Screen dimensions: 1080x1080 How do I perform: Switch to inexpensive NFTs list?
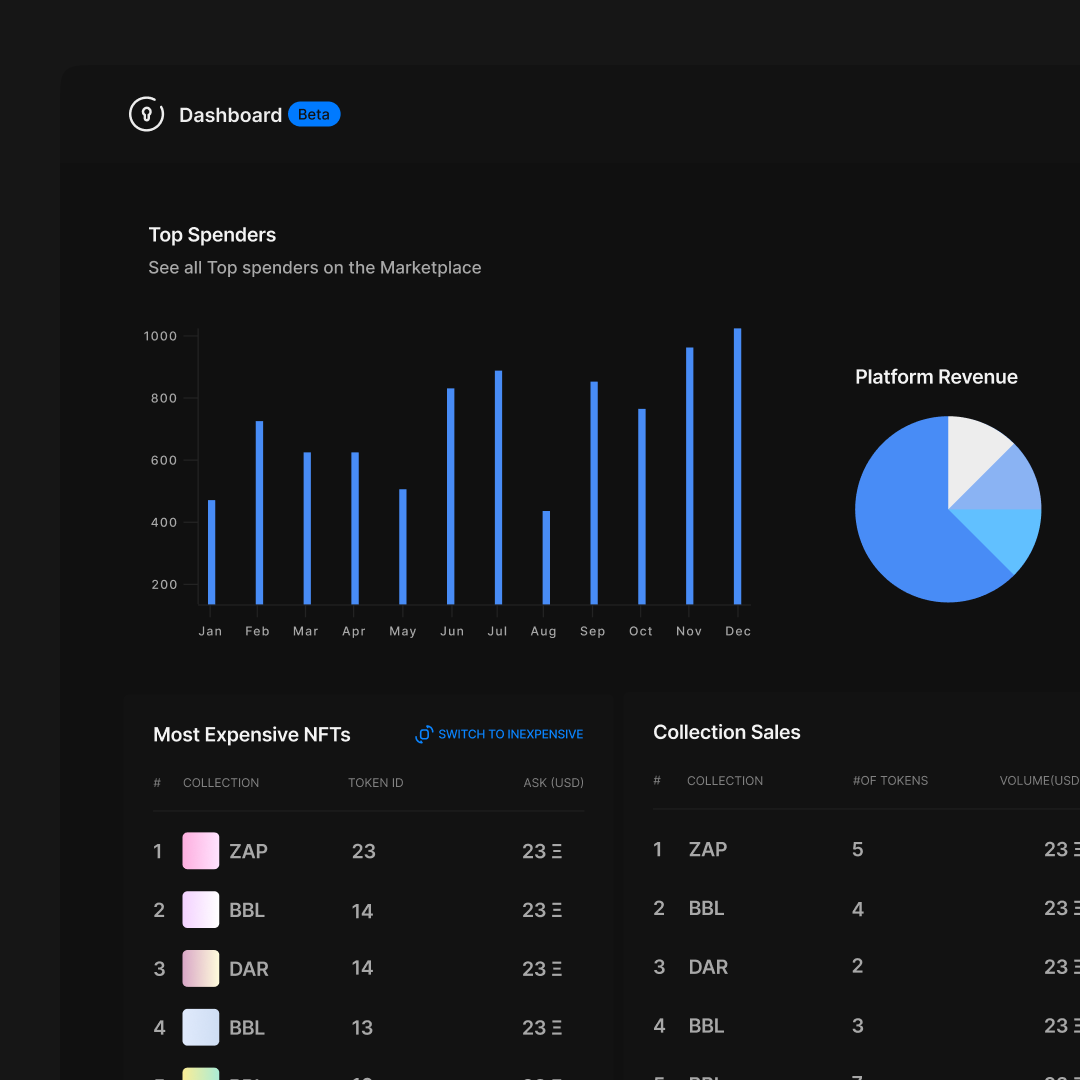tap(510, 734)
